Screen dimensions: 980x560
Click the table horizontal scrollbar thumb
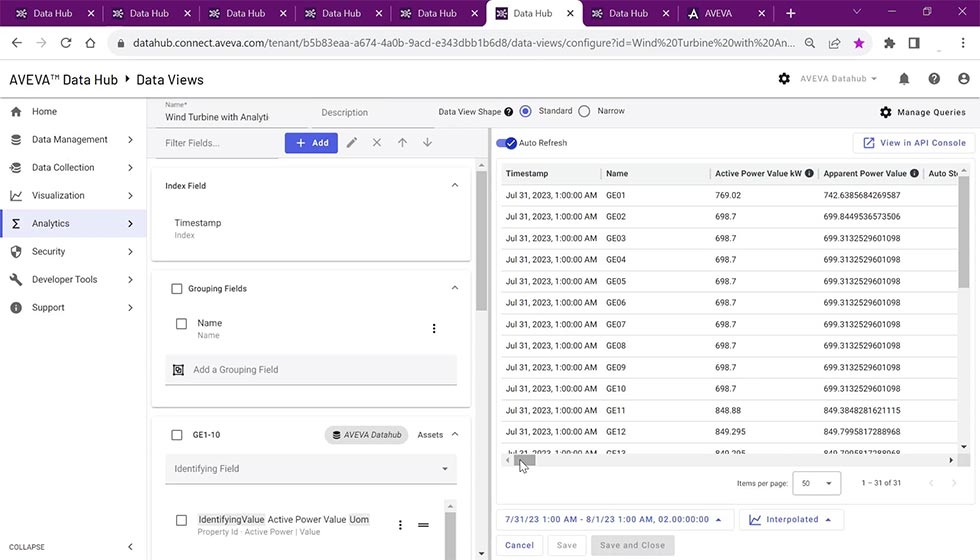click(525, 460)
